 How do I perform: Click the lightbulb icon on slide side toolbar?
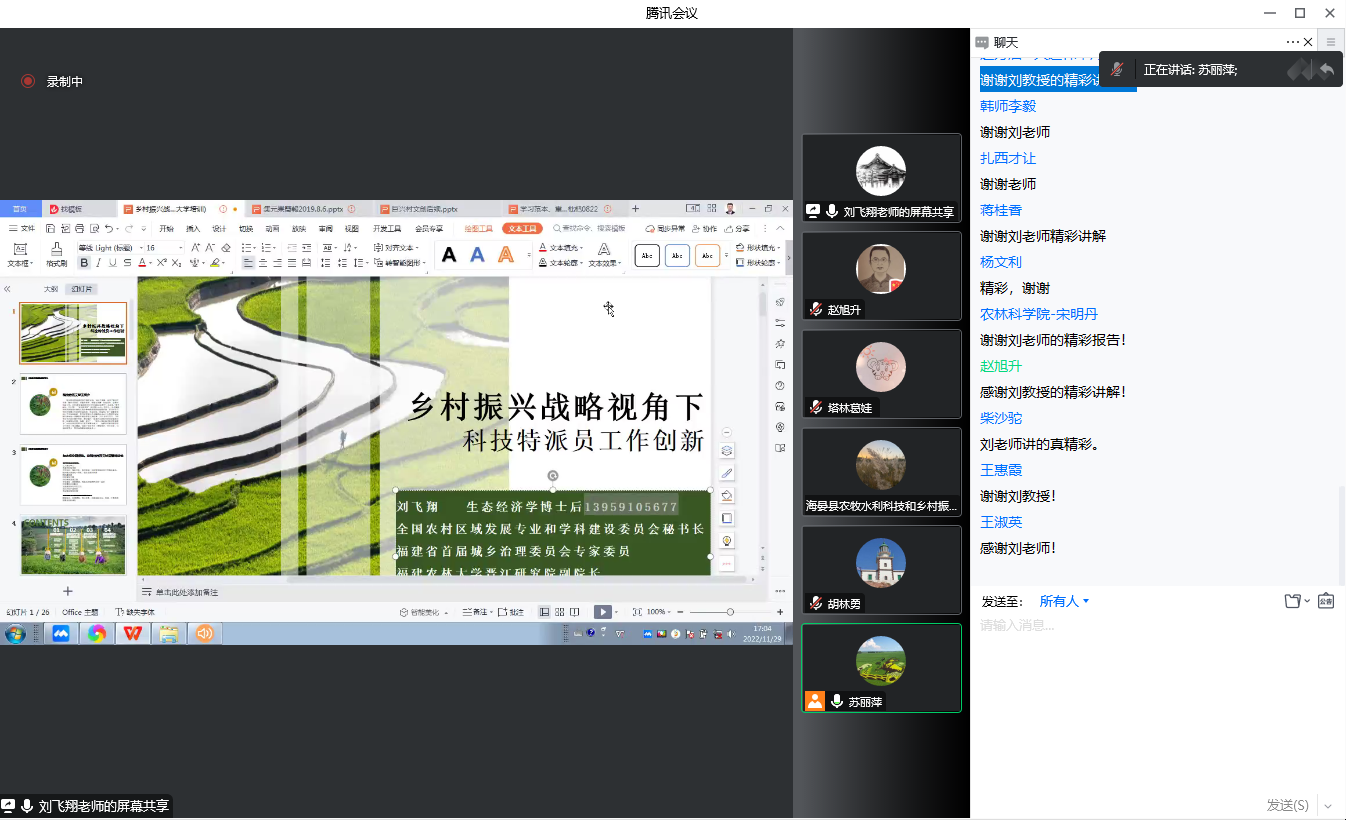point(727,541)
